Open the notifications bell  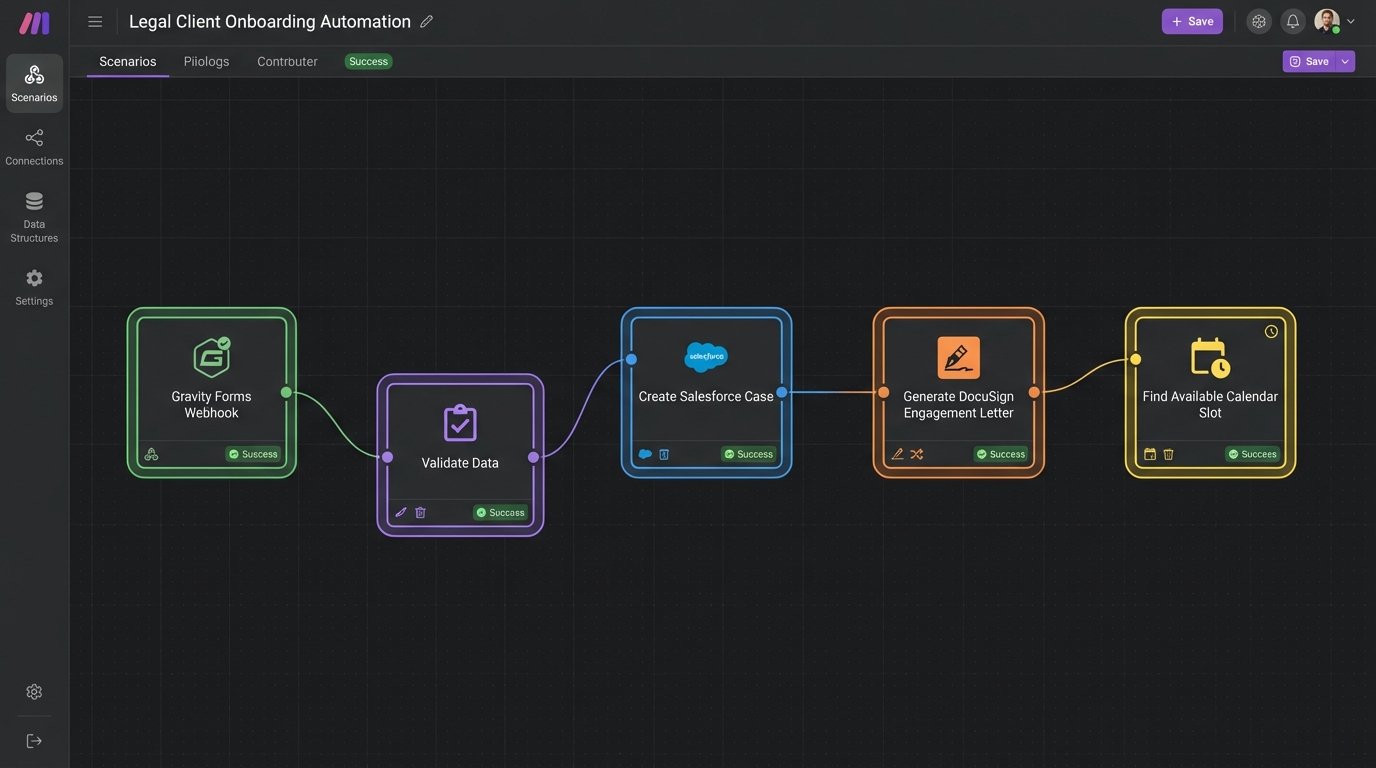tap(1292, 21)
